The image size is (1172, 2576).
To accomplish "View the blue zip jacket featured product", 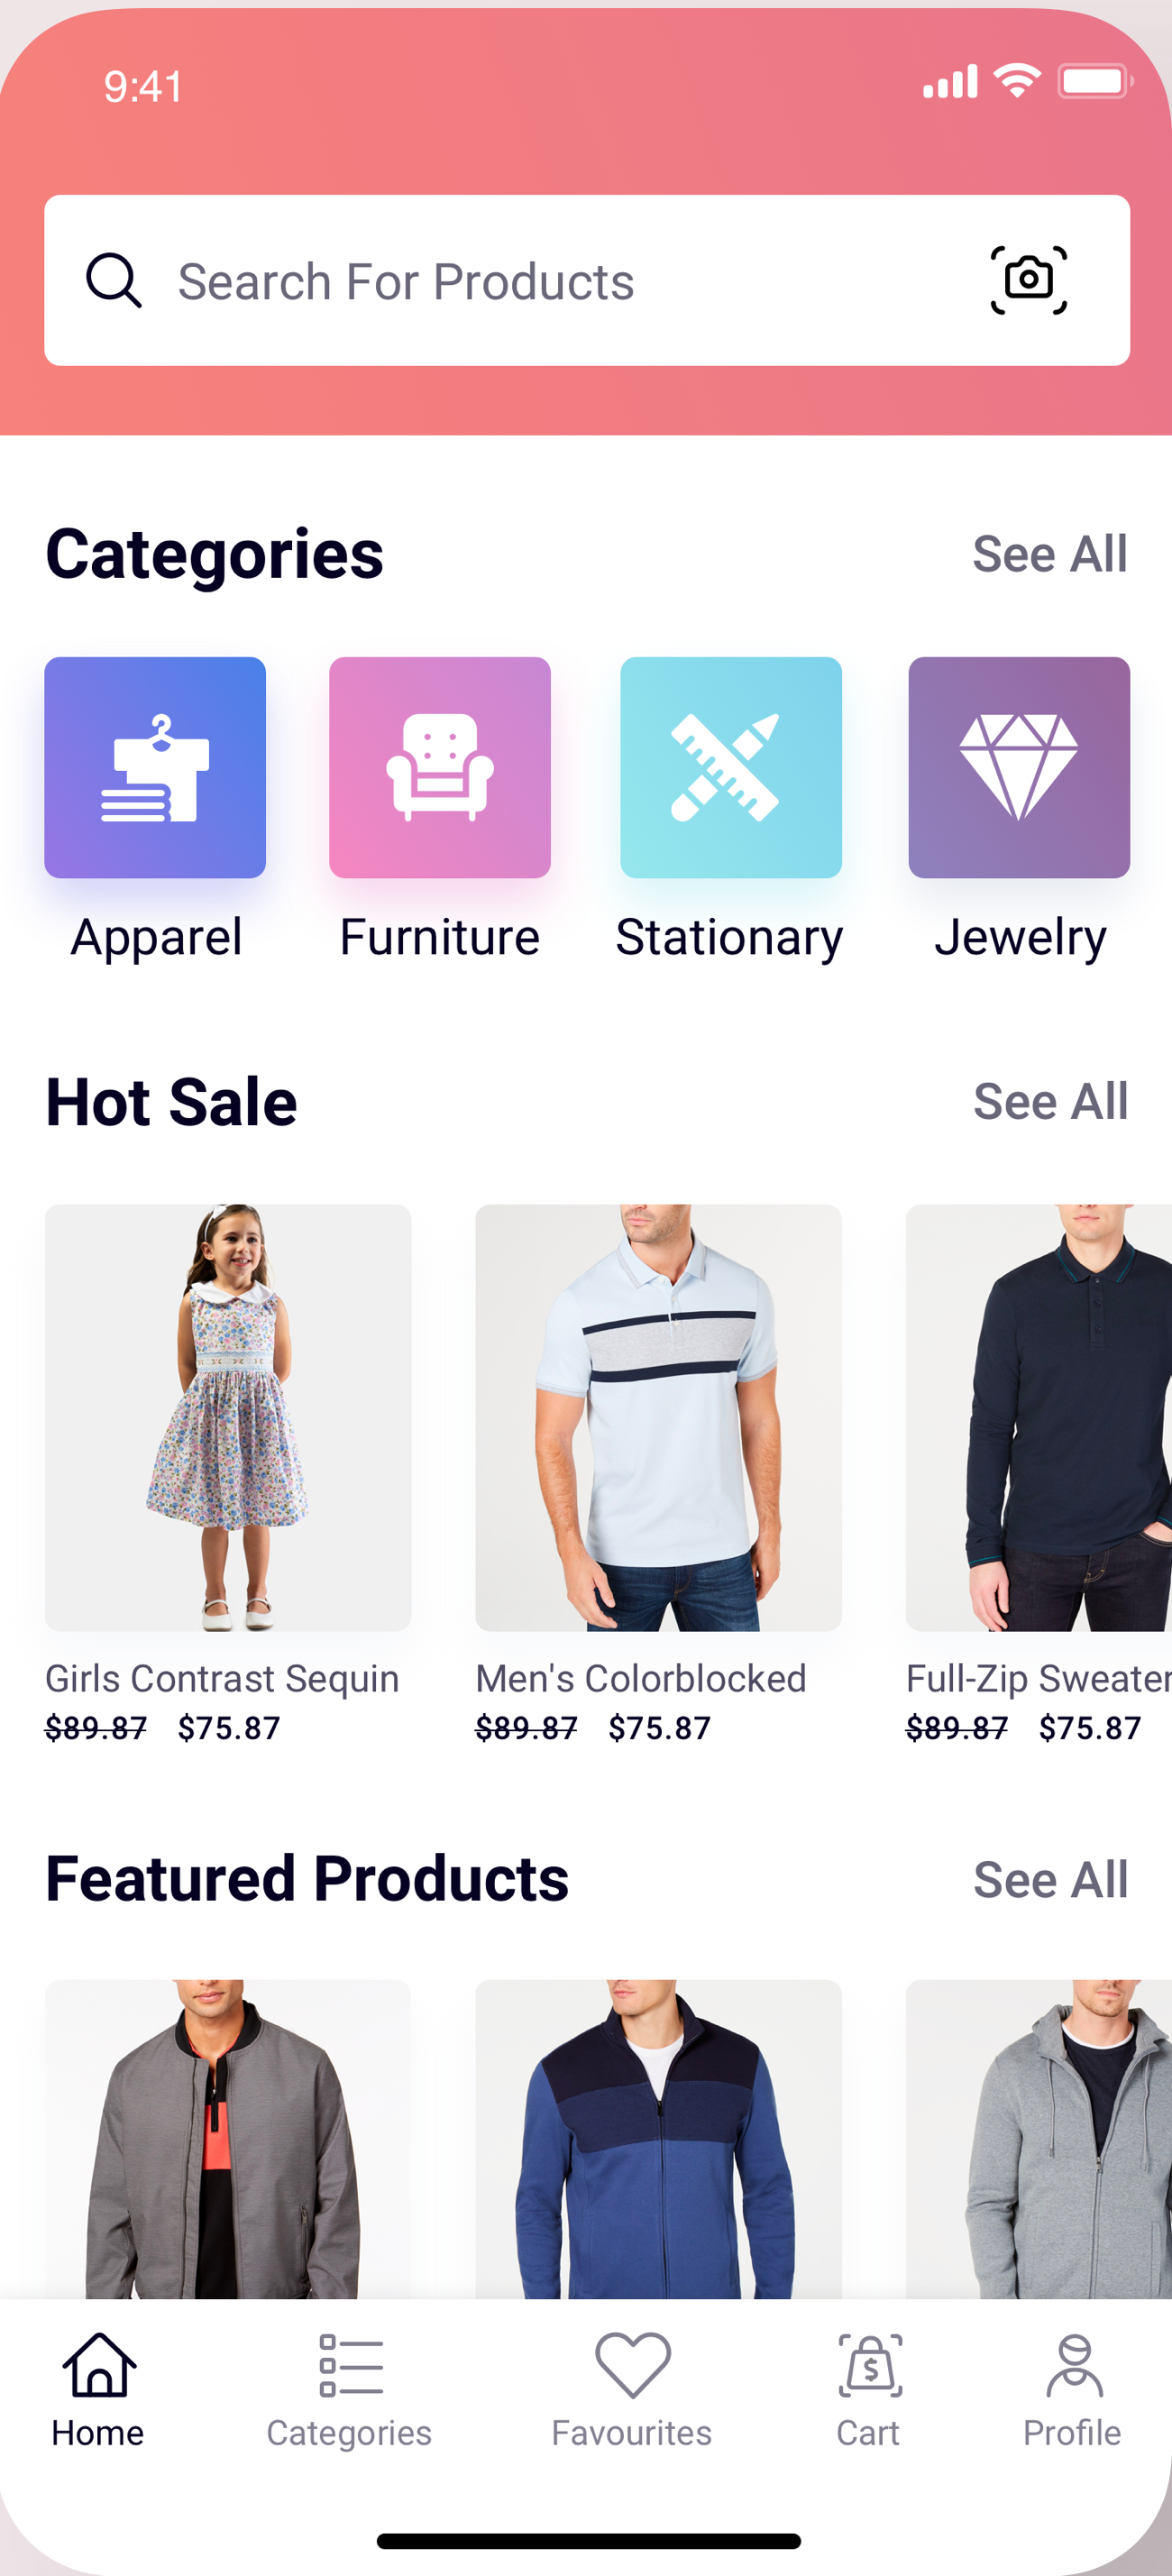I will point(658,2138).
